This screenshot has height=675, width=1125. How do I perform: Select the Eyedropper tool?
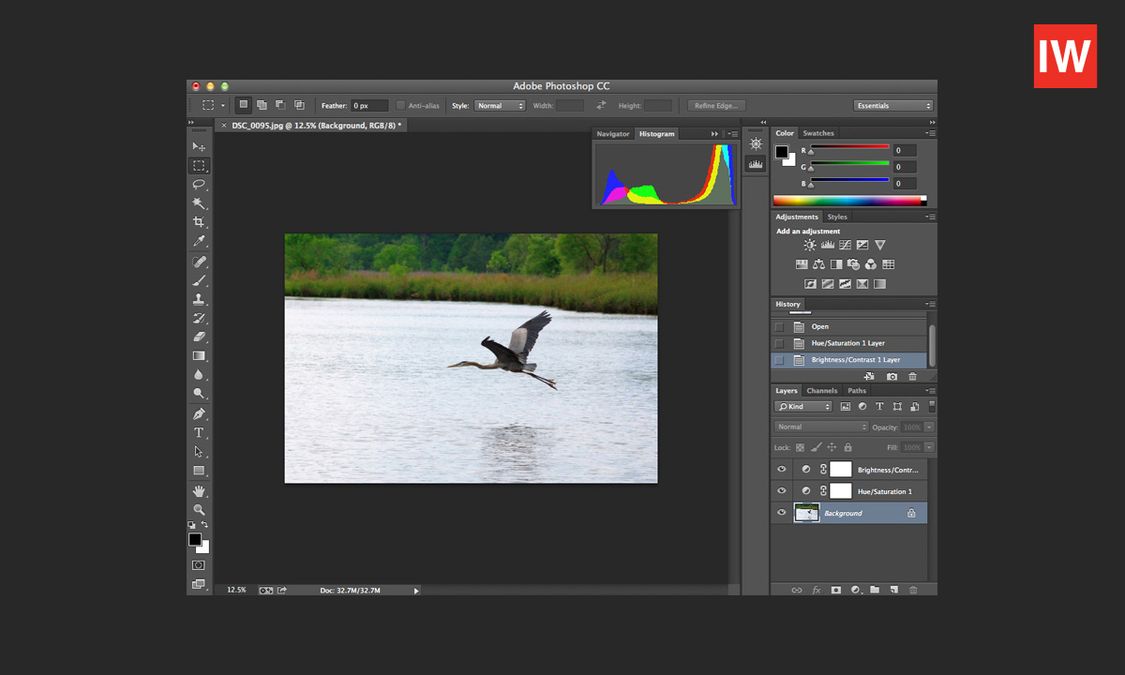[x=199, y=240]
